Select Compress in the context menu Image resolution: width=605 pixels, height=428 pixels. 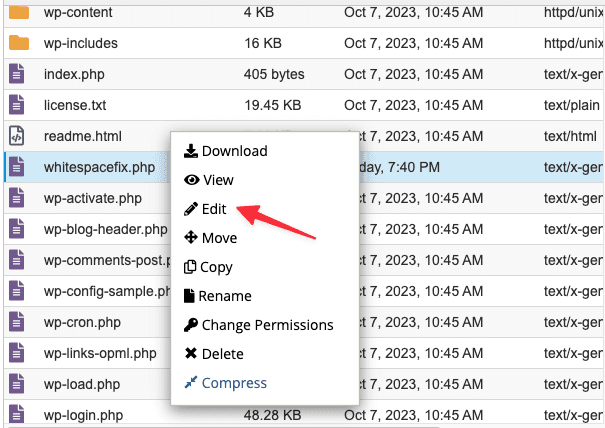(234, 383)
